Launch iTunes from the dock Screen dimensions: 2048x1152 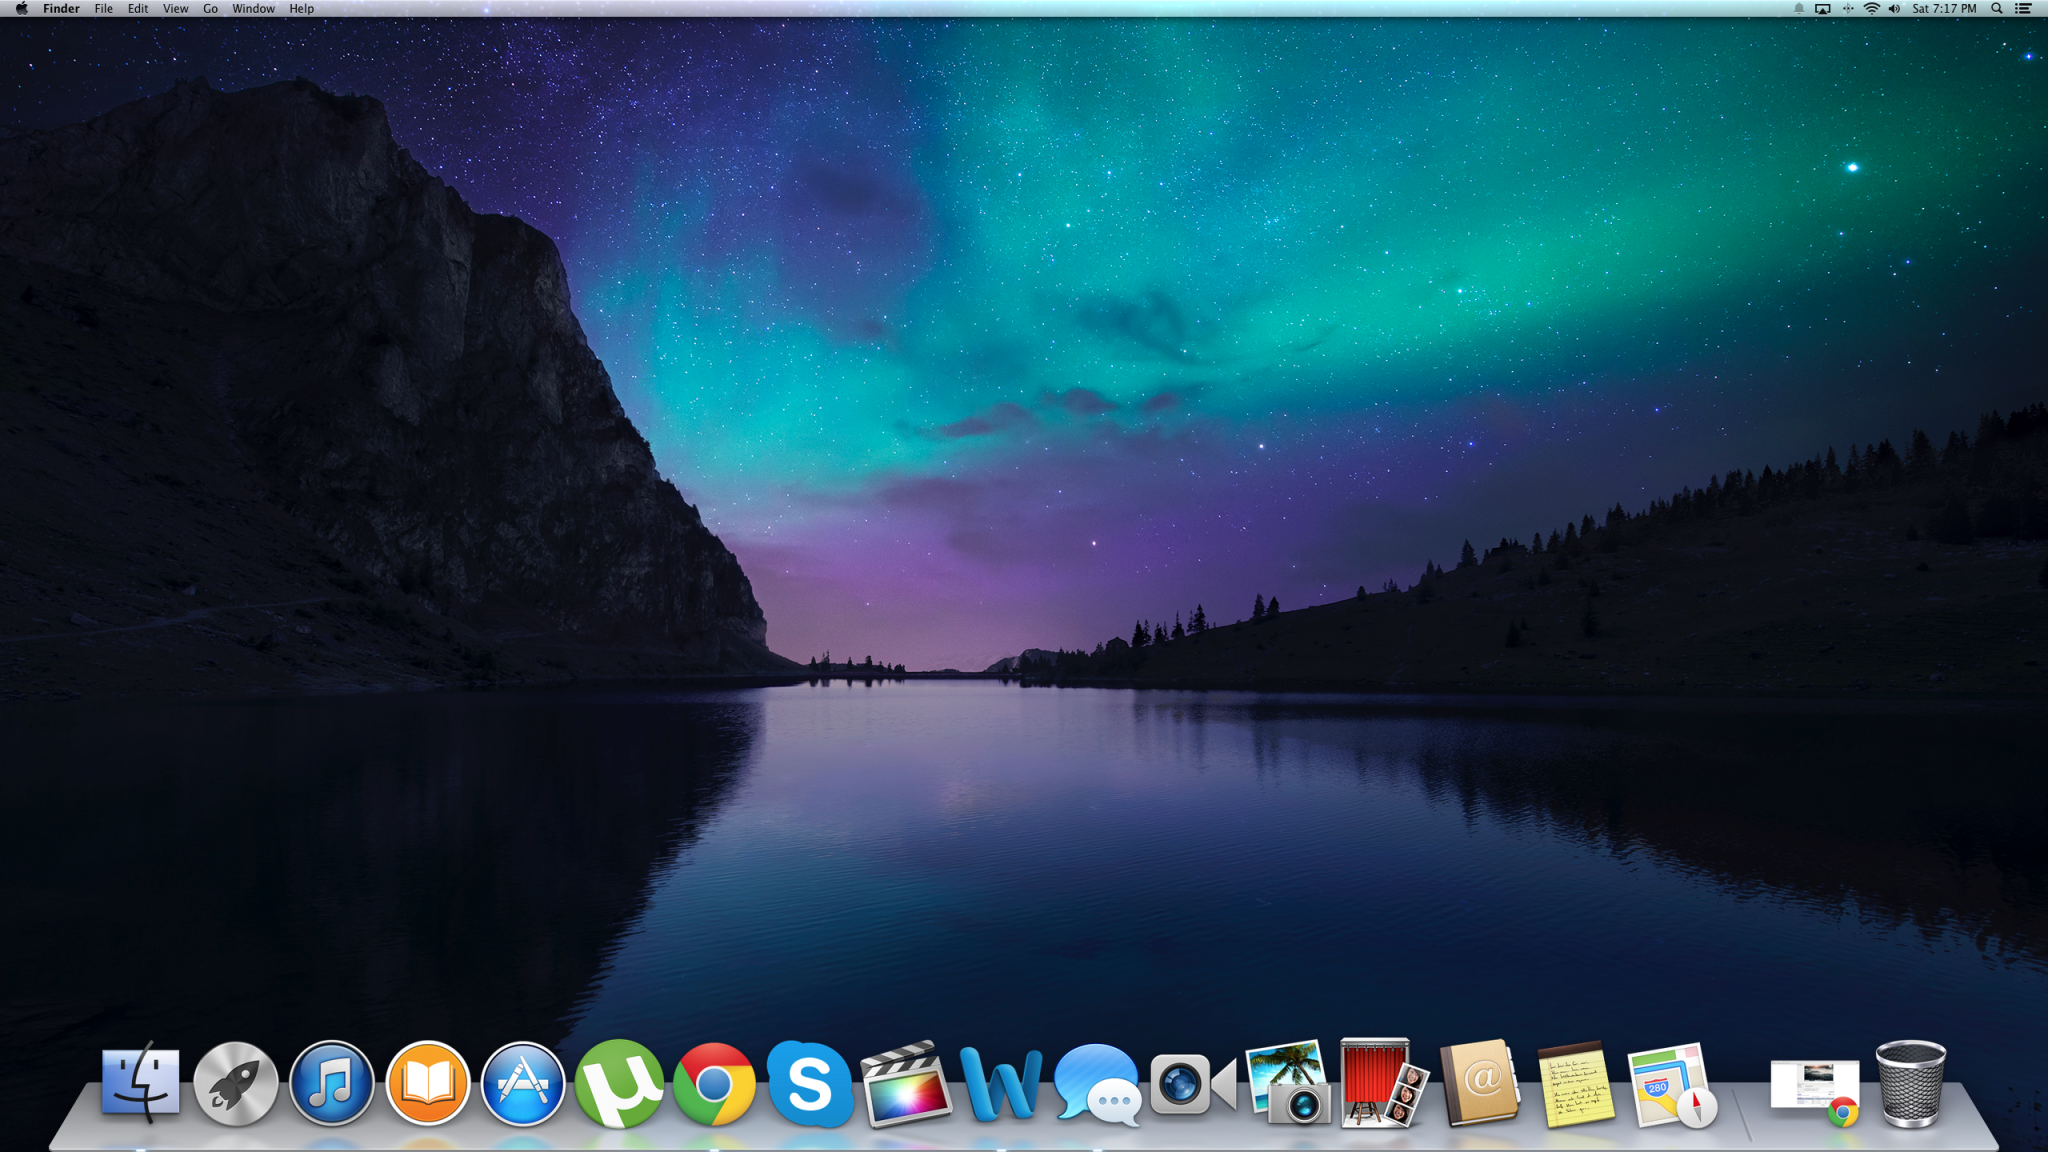(331, 1084)
